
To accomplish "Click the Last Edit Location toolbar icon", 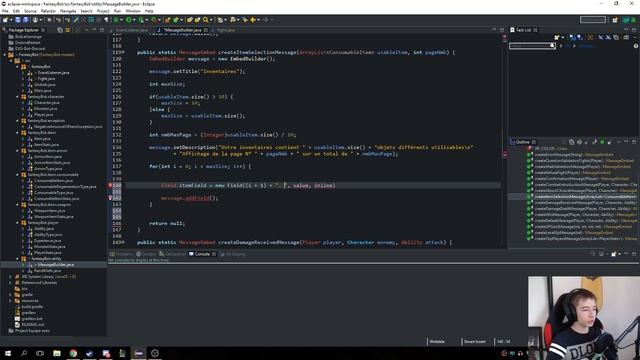I will tap(245, 20).
